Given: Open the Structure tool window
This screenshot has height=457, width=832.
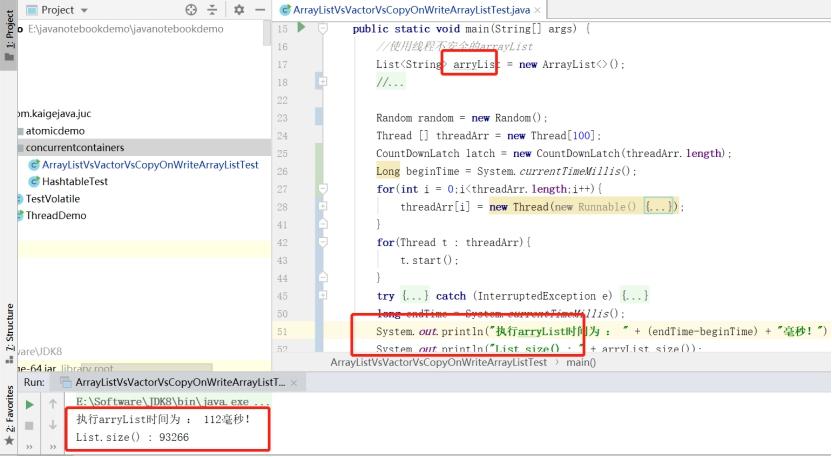Looking at the screenshot, I should point(9,333).
